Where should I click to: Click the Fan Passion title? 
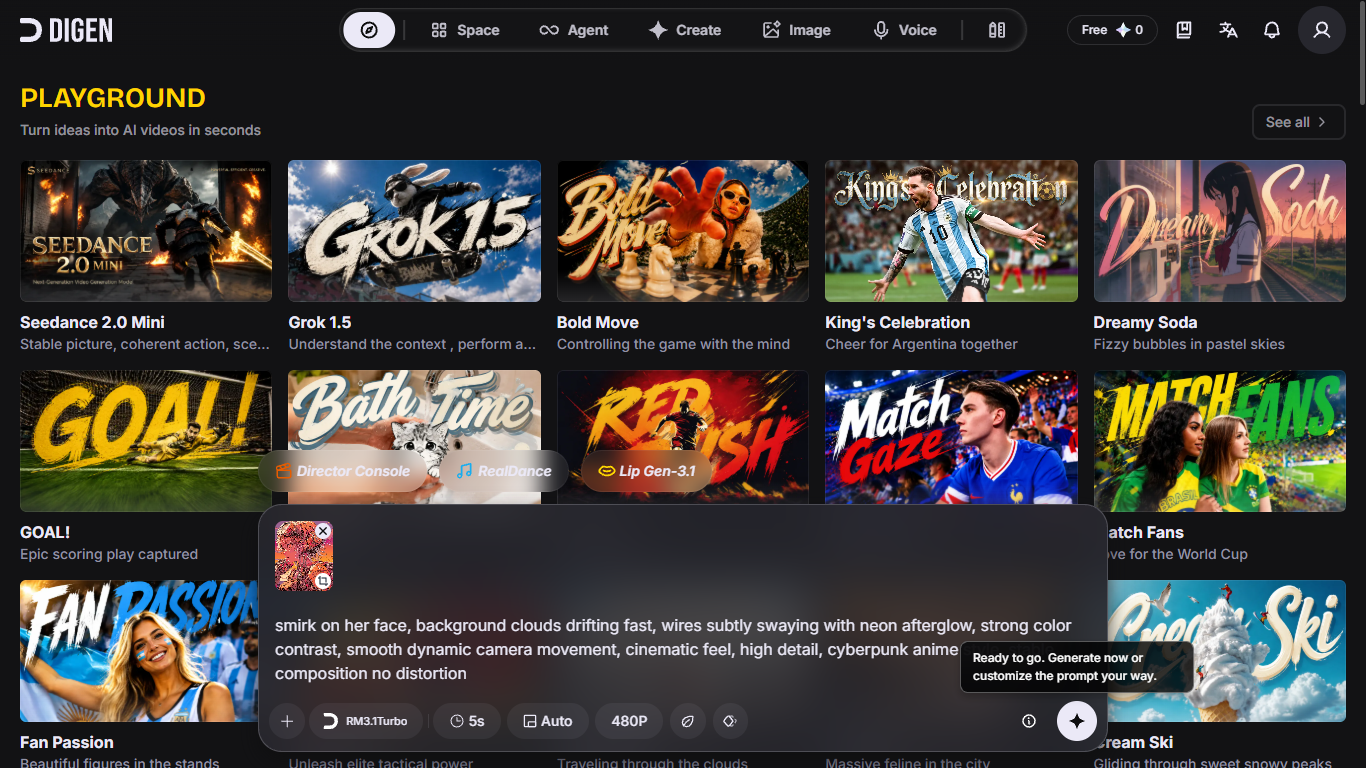point(67,742)
